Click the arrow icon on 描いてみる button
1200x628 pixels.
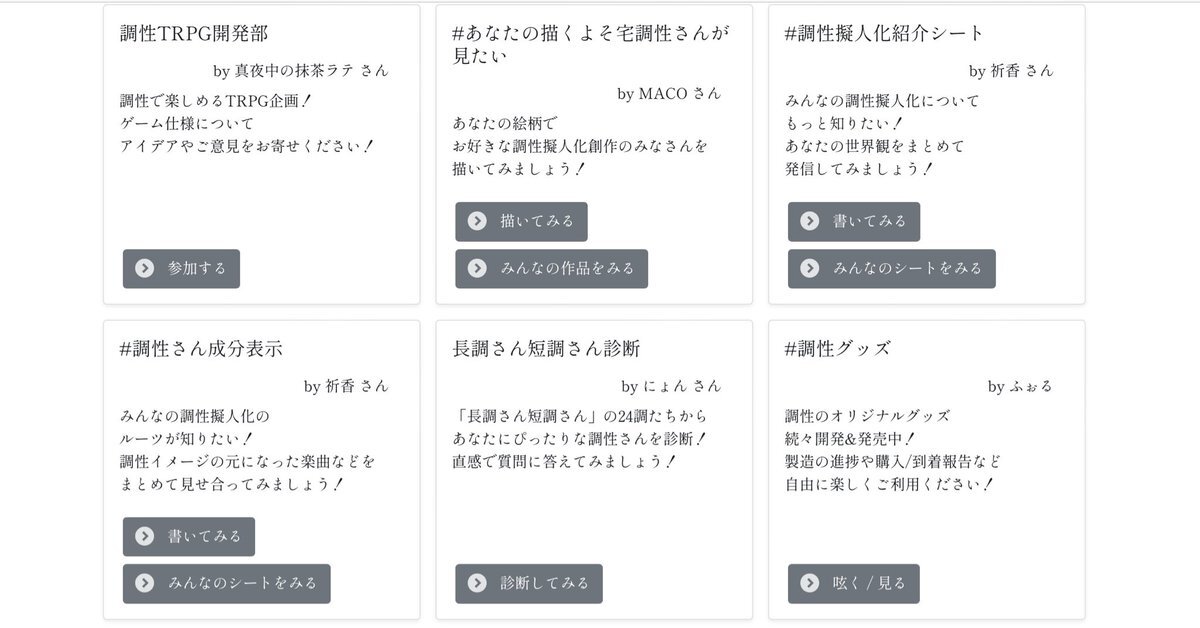(477, 221)
